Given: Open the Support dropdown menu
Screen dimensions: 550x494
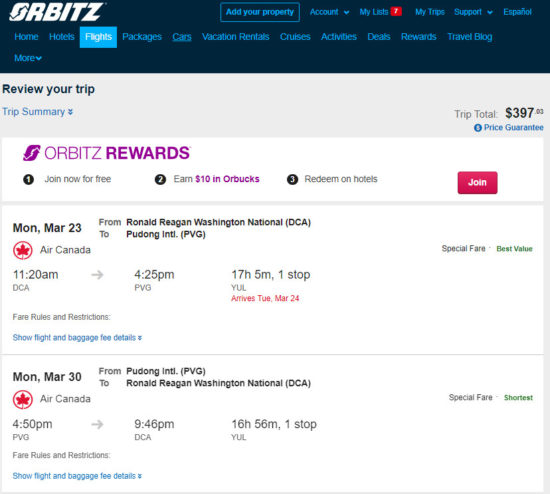Looking at the screenshot, I should (473, 12).
